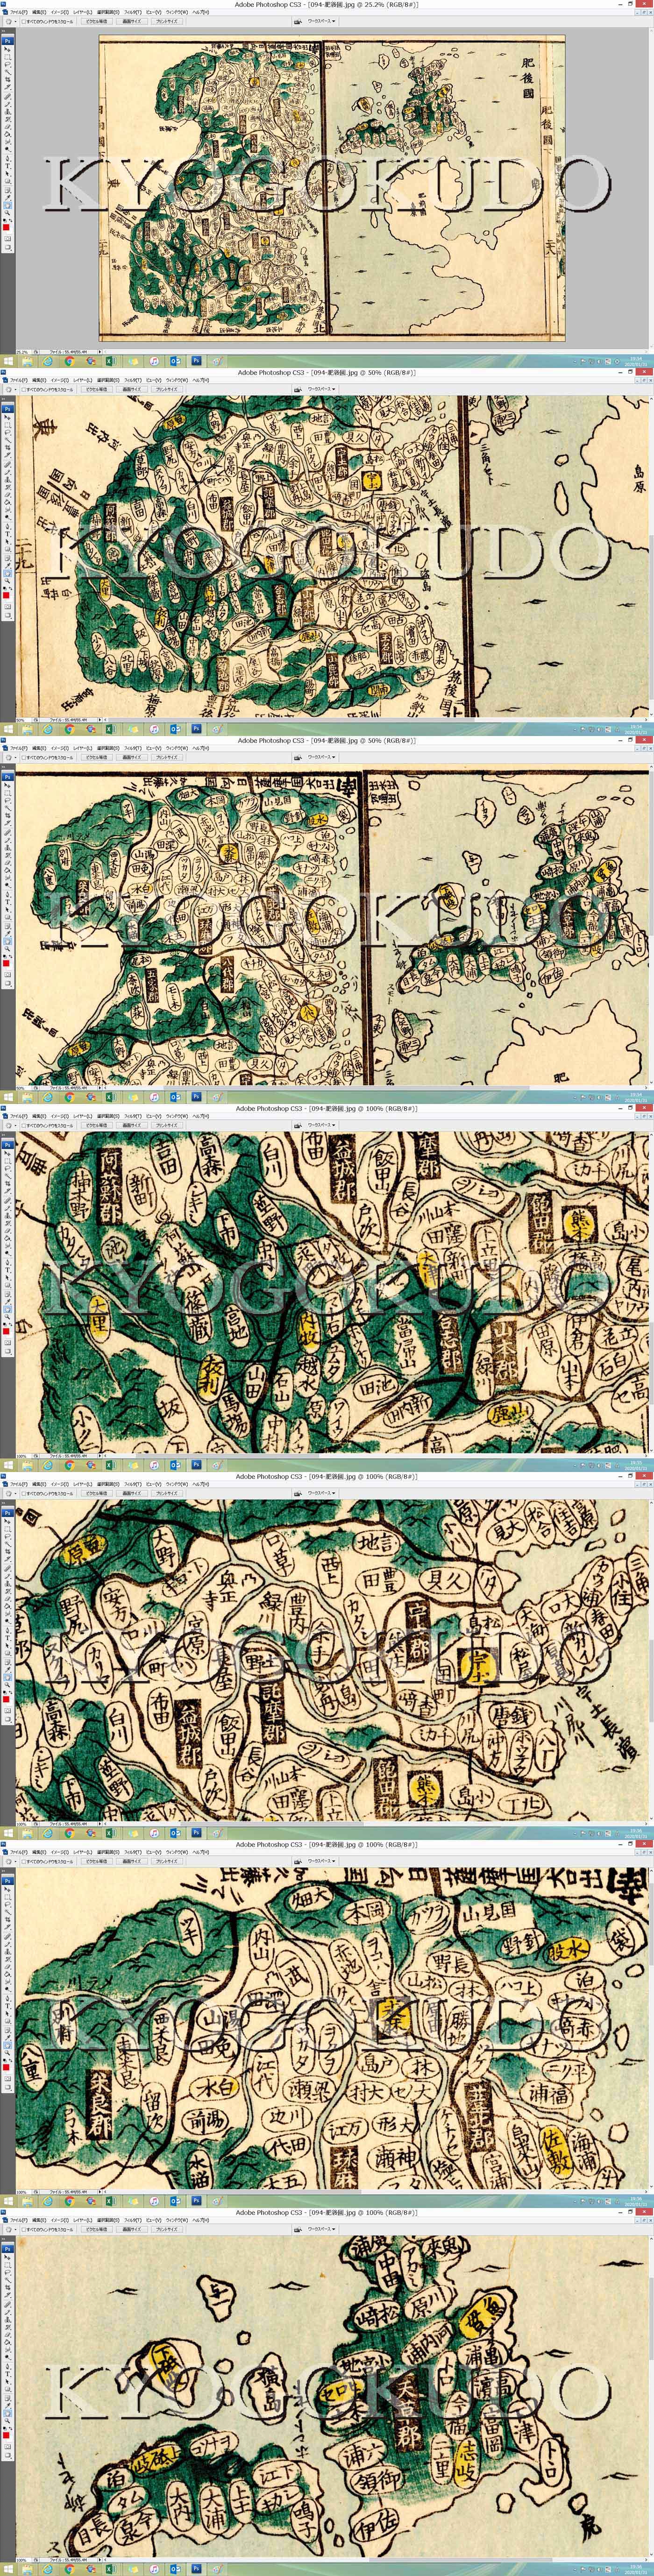Open red foreground color swatch in 25.2% window

point(6,228)
